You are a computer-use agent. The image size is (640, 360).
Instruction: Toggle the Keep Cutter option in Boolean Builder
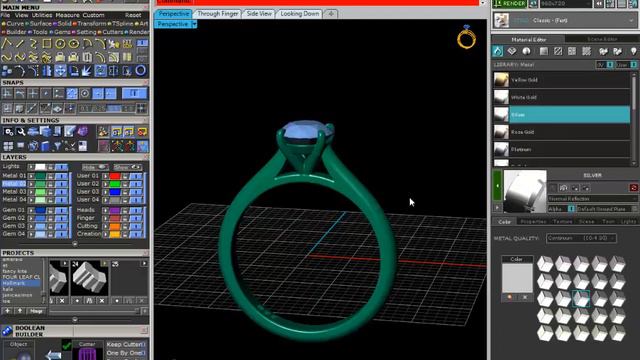pyautogui.click(x=125, y=344)
